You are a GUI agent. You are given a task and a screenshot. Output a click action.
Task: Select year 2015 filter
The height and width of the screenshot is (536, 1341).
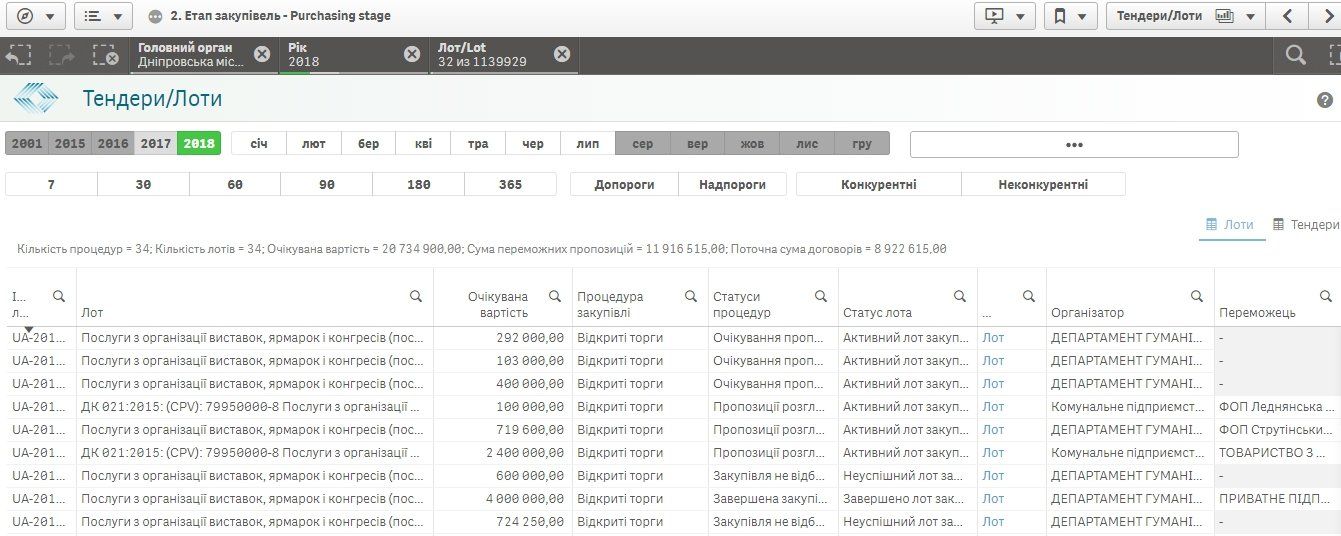click(70, 144)
